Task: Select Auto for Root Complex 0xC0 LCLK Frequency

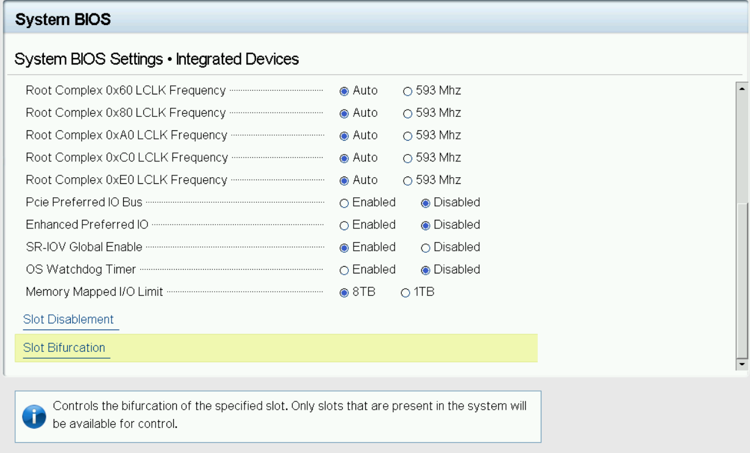Action: (344, 158)
